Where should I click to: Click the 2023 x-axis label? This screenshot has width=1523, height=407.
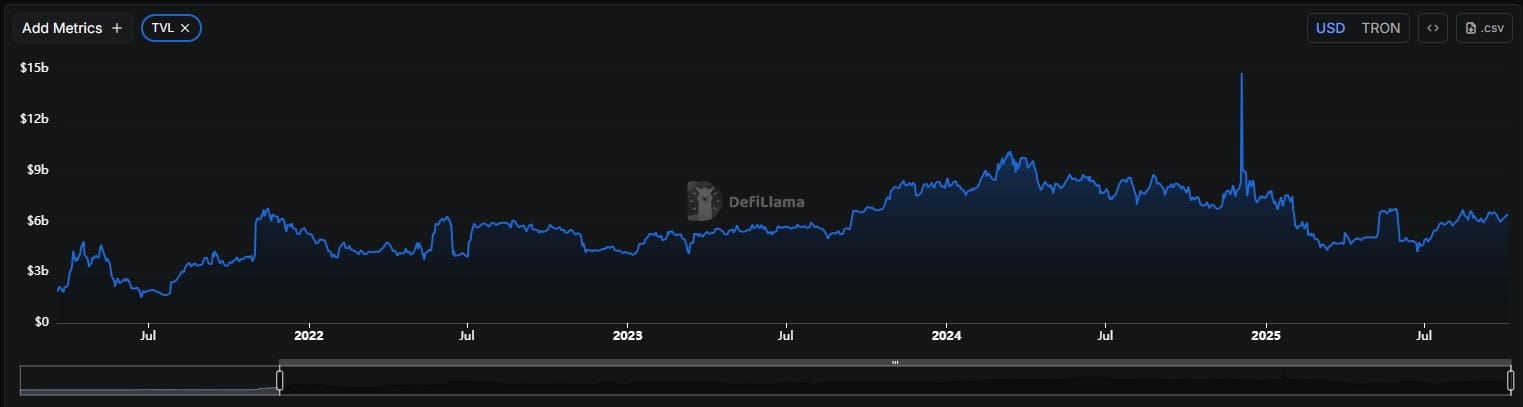tap(627, 337)
